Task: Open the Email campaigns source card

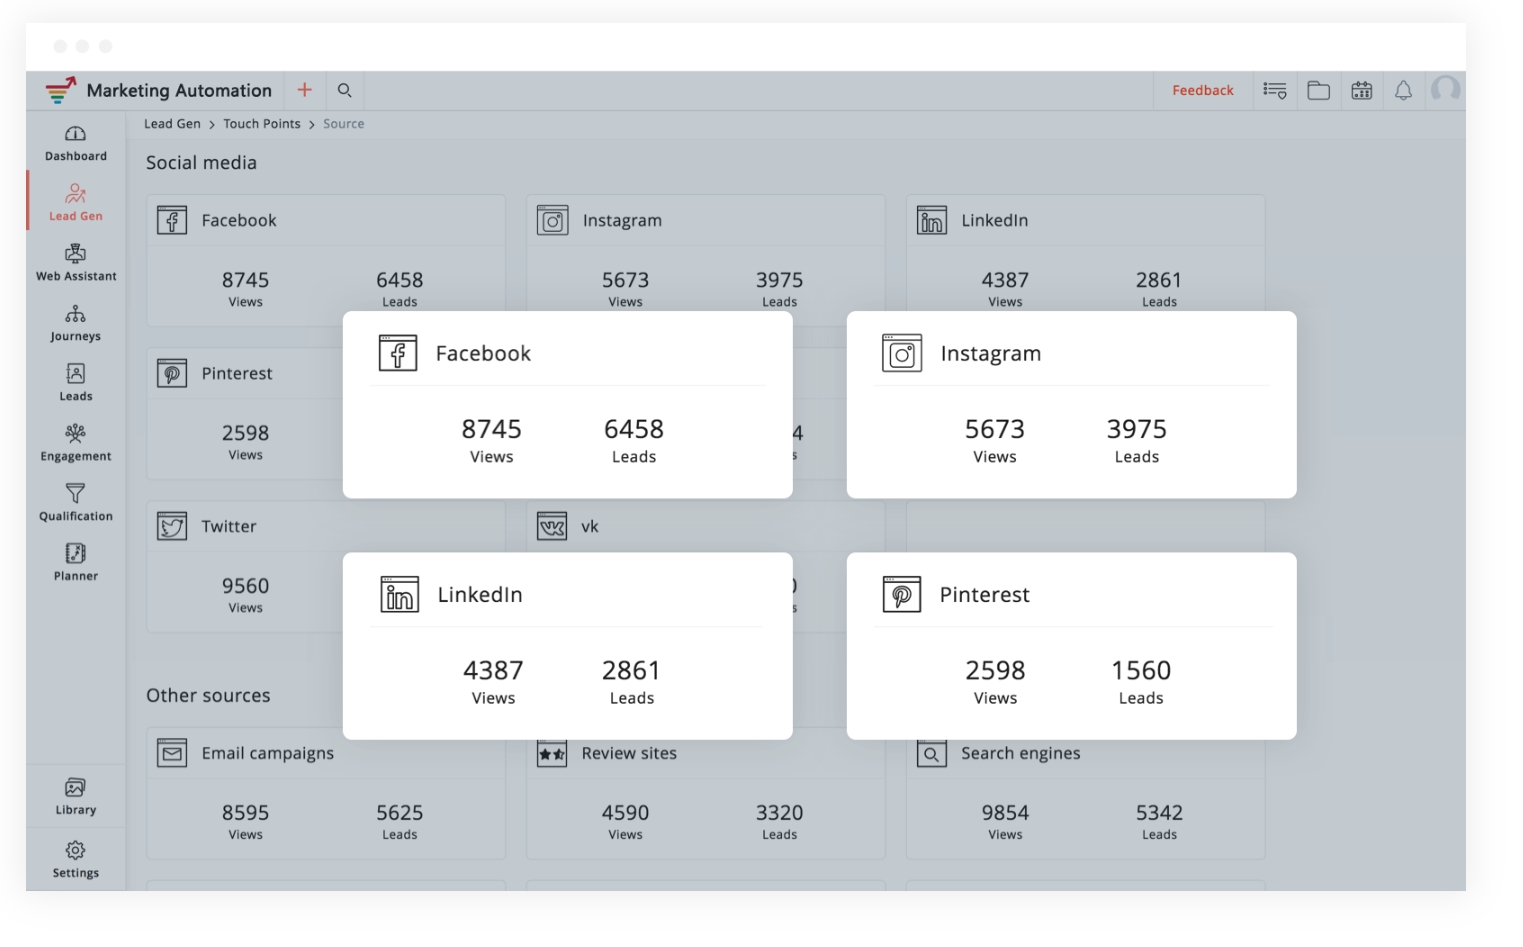Action: coord(267,753)
